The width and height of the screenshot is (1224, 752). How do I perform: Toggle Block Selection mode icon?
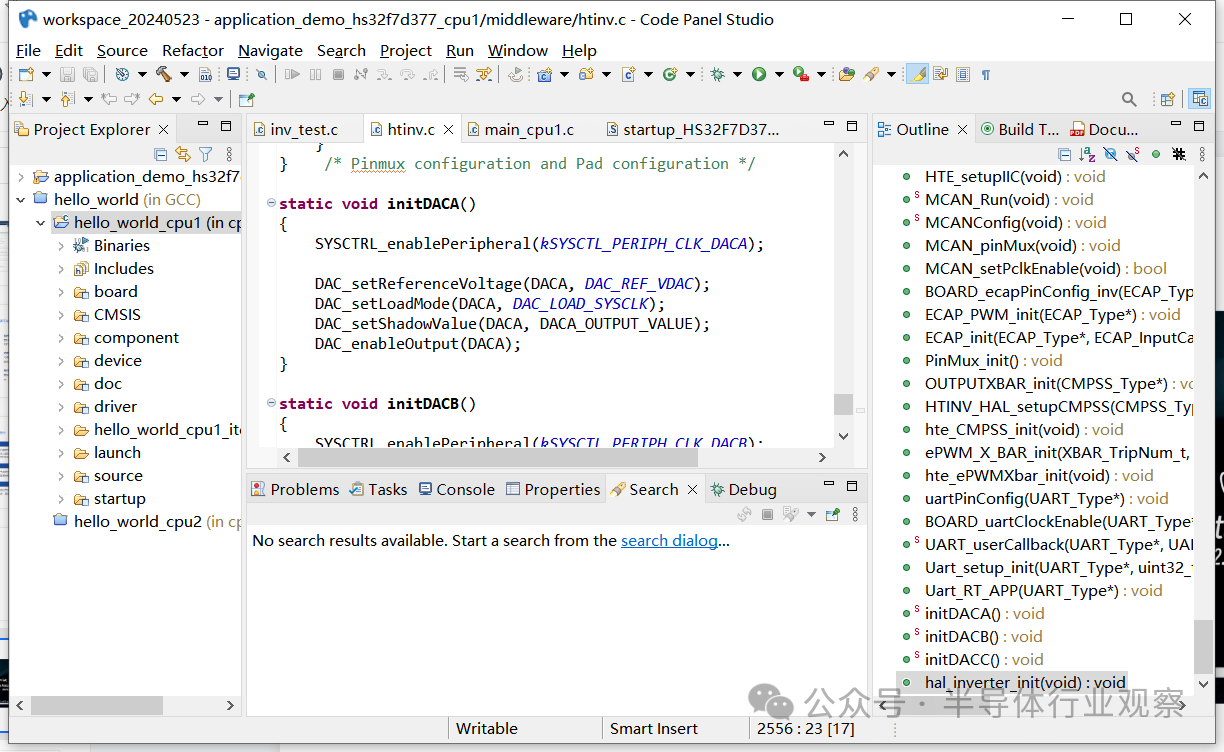963,74
